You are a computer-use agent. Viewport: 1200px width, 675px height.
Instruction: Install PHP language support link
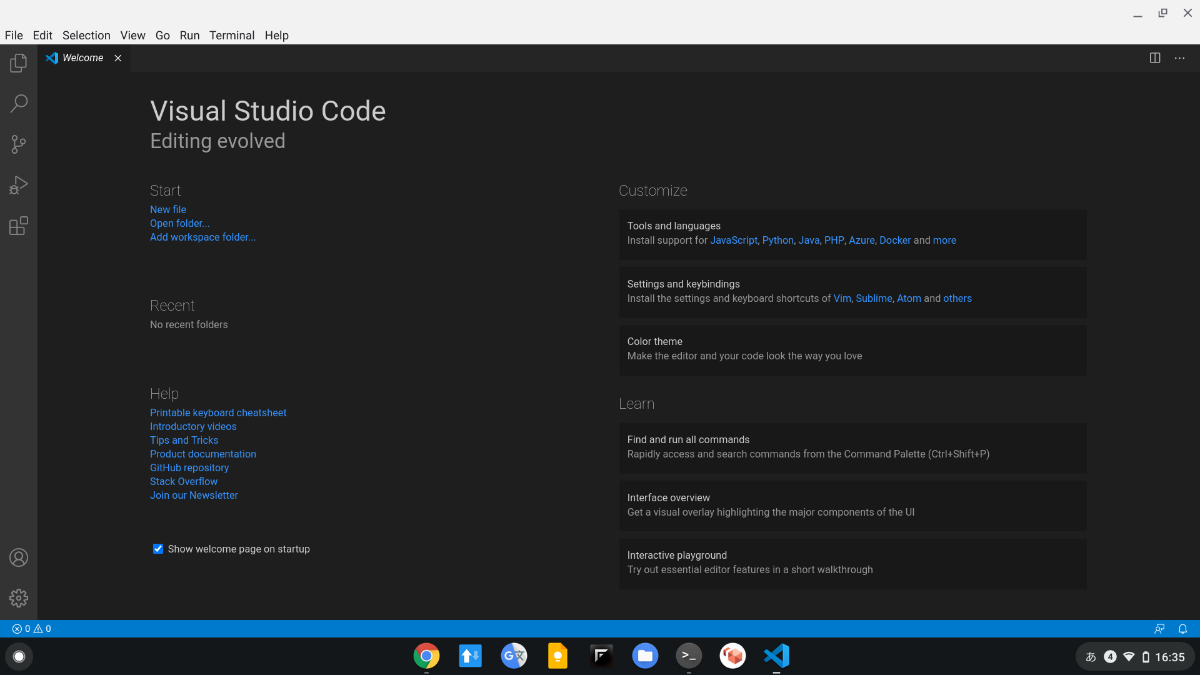click(x=834, y=241)
